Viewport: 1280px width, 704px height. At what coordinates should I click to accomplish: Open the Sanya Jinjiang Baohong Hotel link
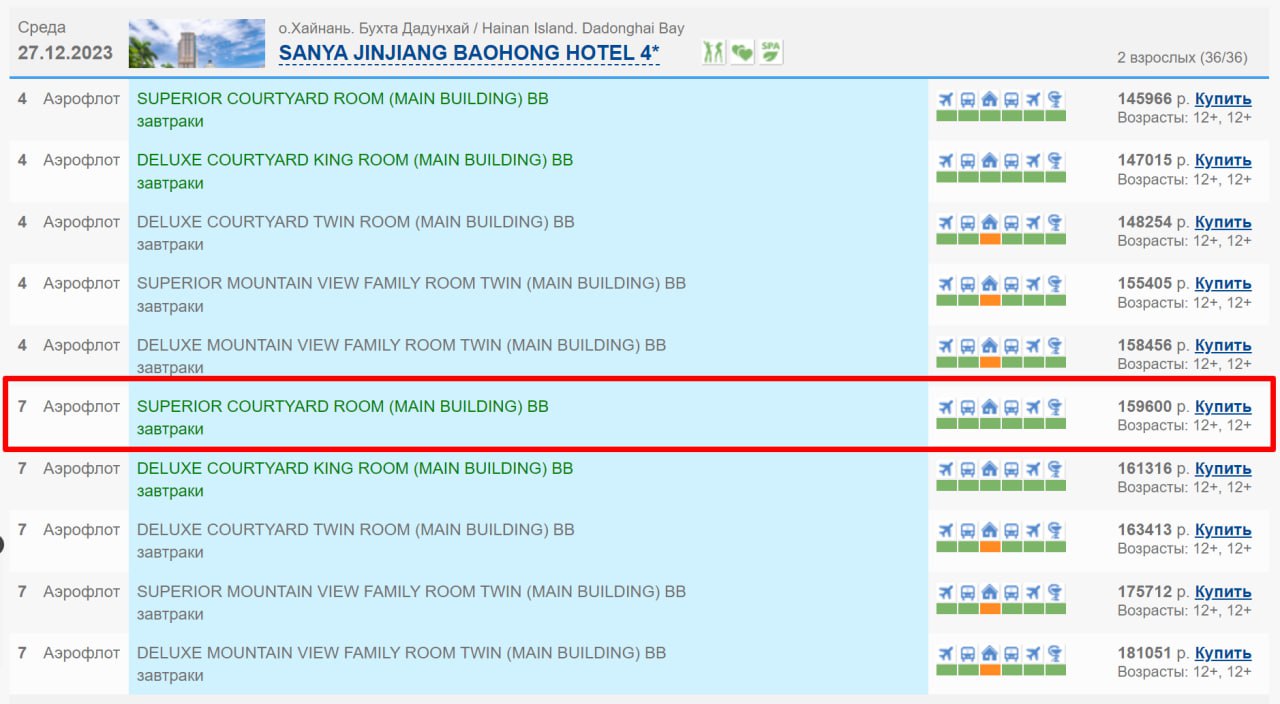(x=468, y=53)
